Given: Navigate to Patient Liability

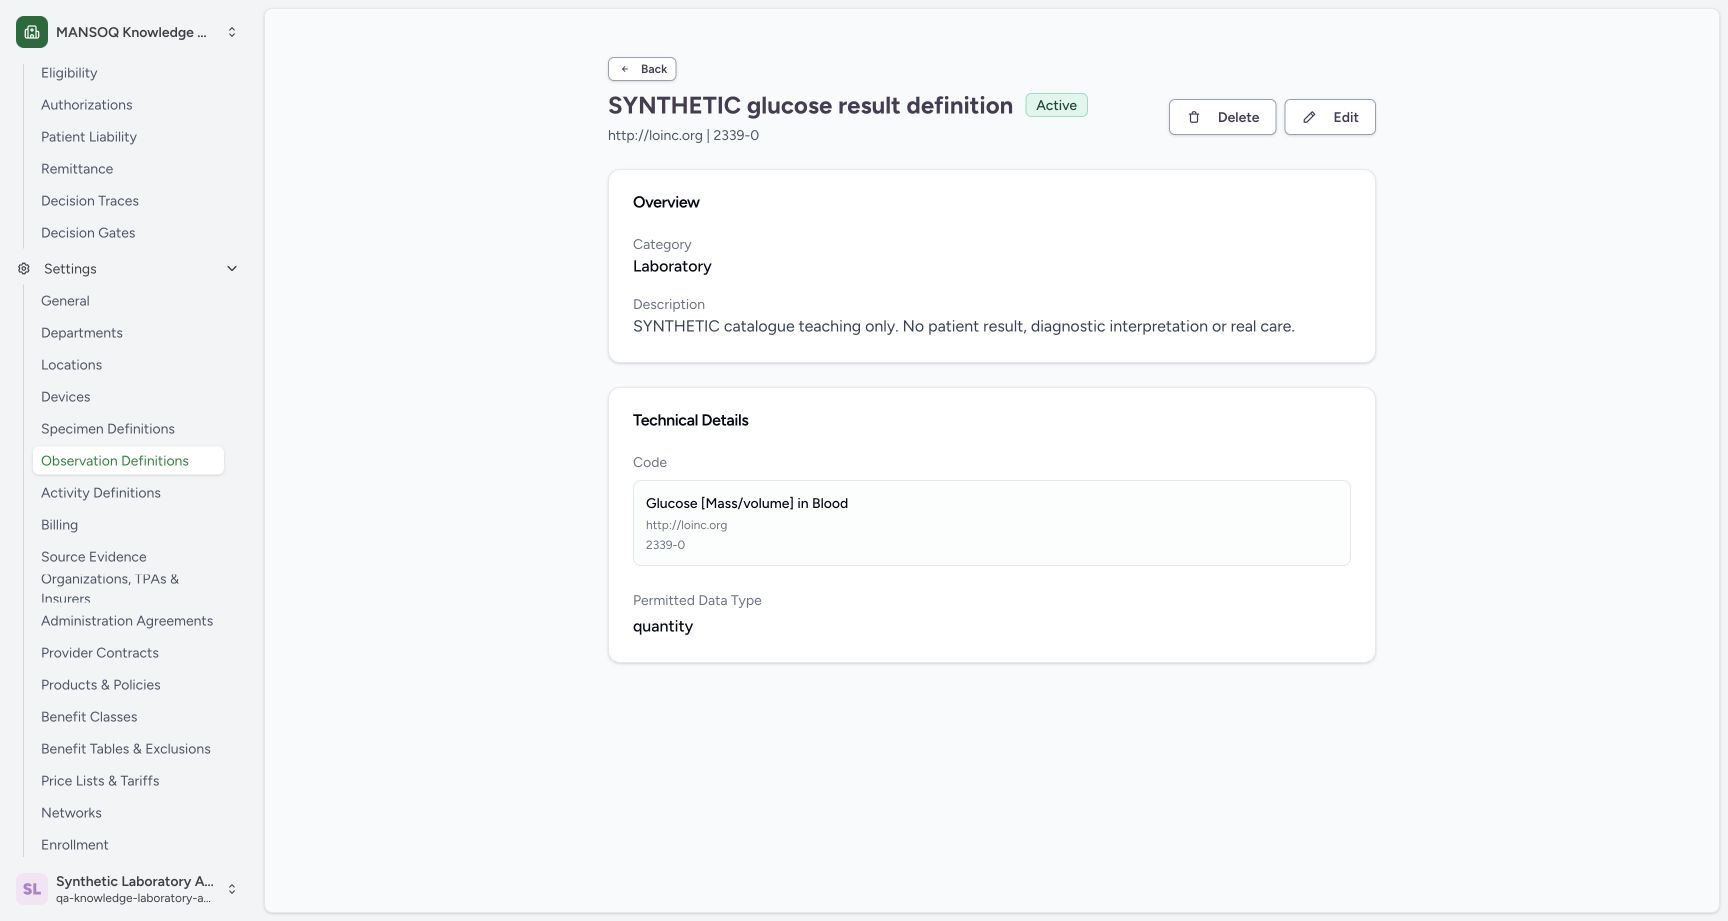Looking at the screenshot, I should click(x=89, y=137).
